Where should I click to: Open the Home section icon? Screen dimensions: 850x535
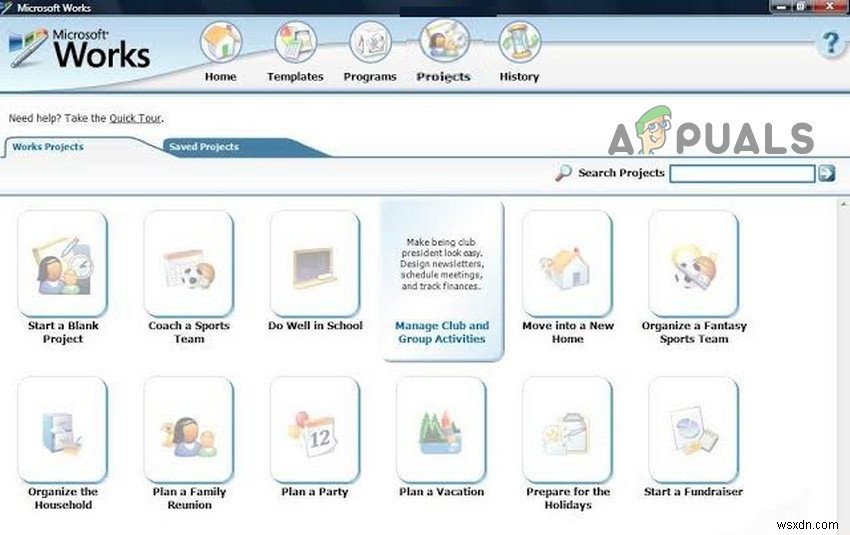coord(221,42)
